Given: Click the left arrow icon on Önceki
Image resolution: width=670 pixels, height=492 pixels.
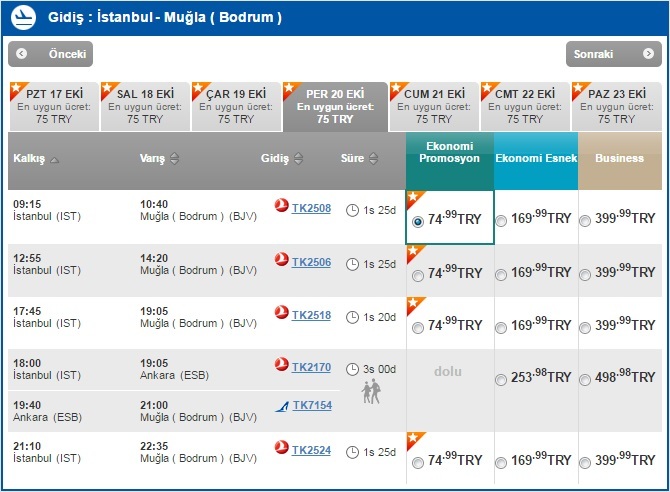Looking at the screenshot, I should coord(22,53).
